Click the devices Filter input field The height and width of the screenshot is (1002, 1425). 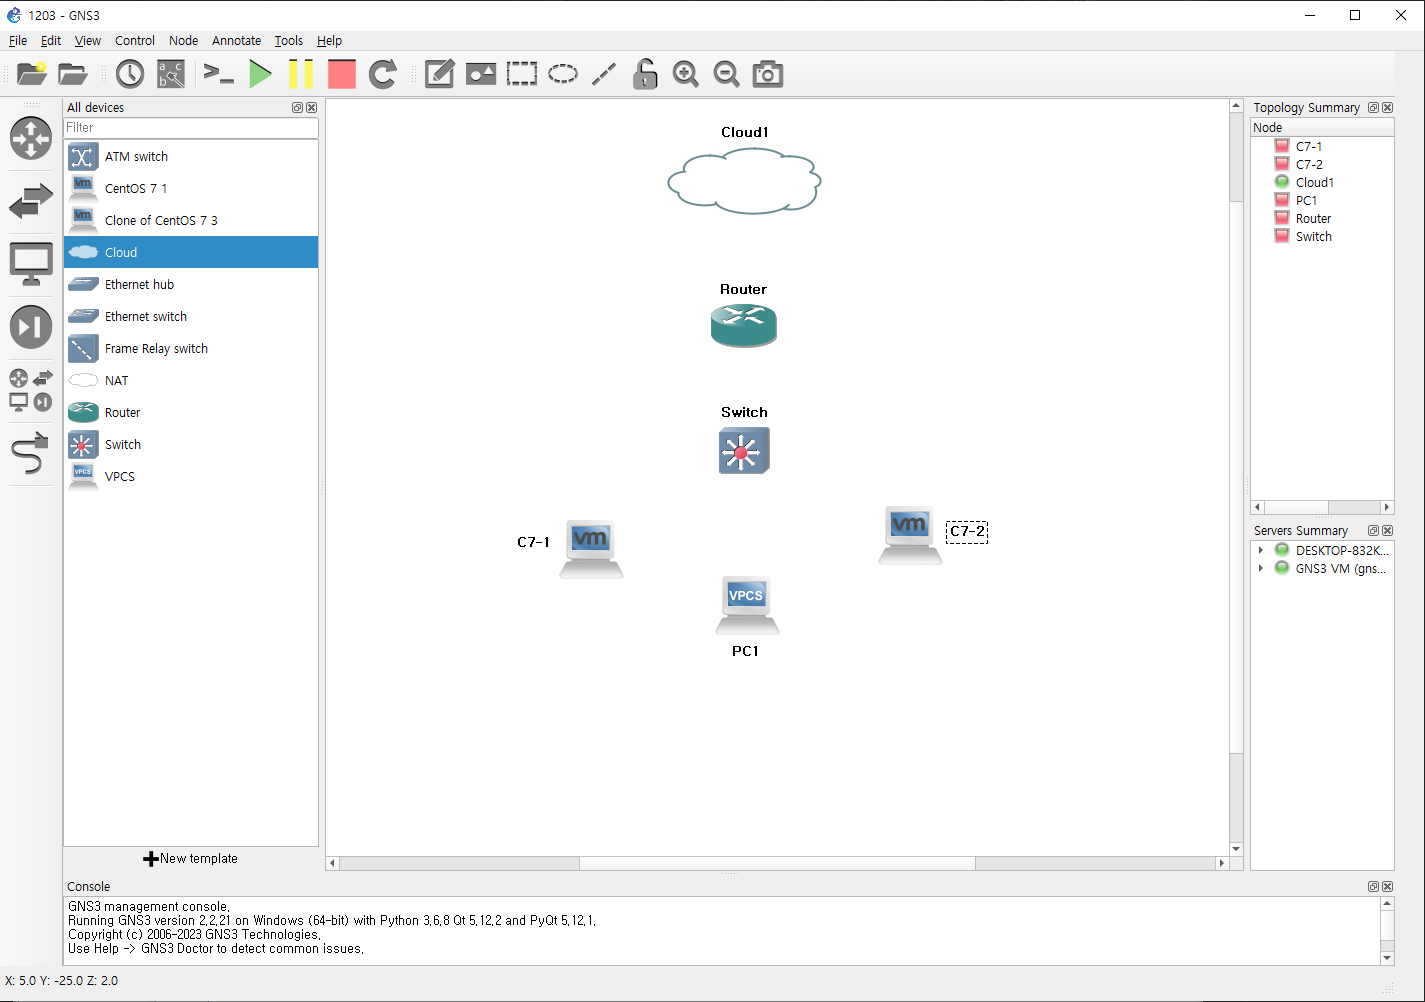tap(191, 128)
